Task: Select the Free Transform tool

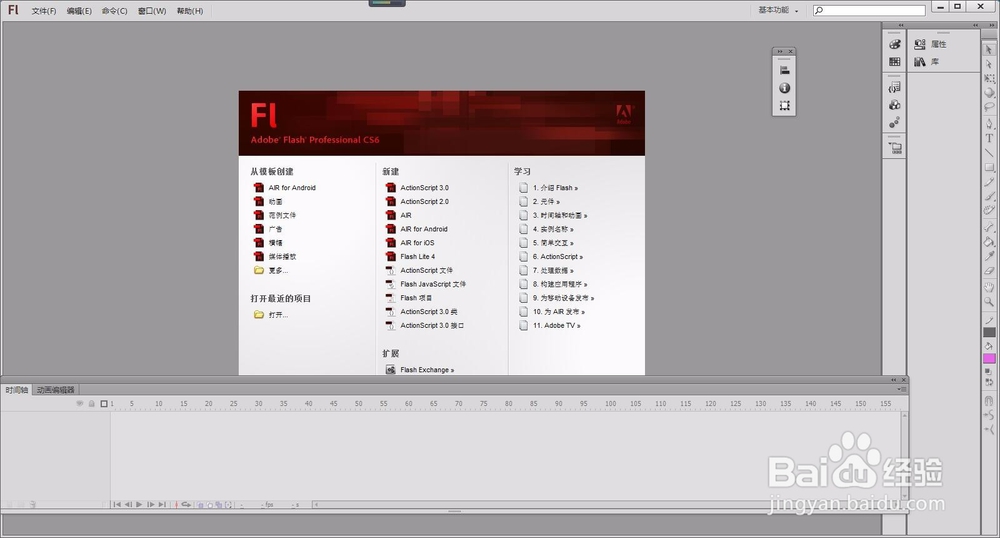Action: coord(989,78)
